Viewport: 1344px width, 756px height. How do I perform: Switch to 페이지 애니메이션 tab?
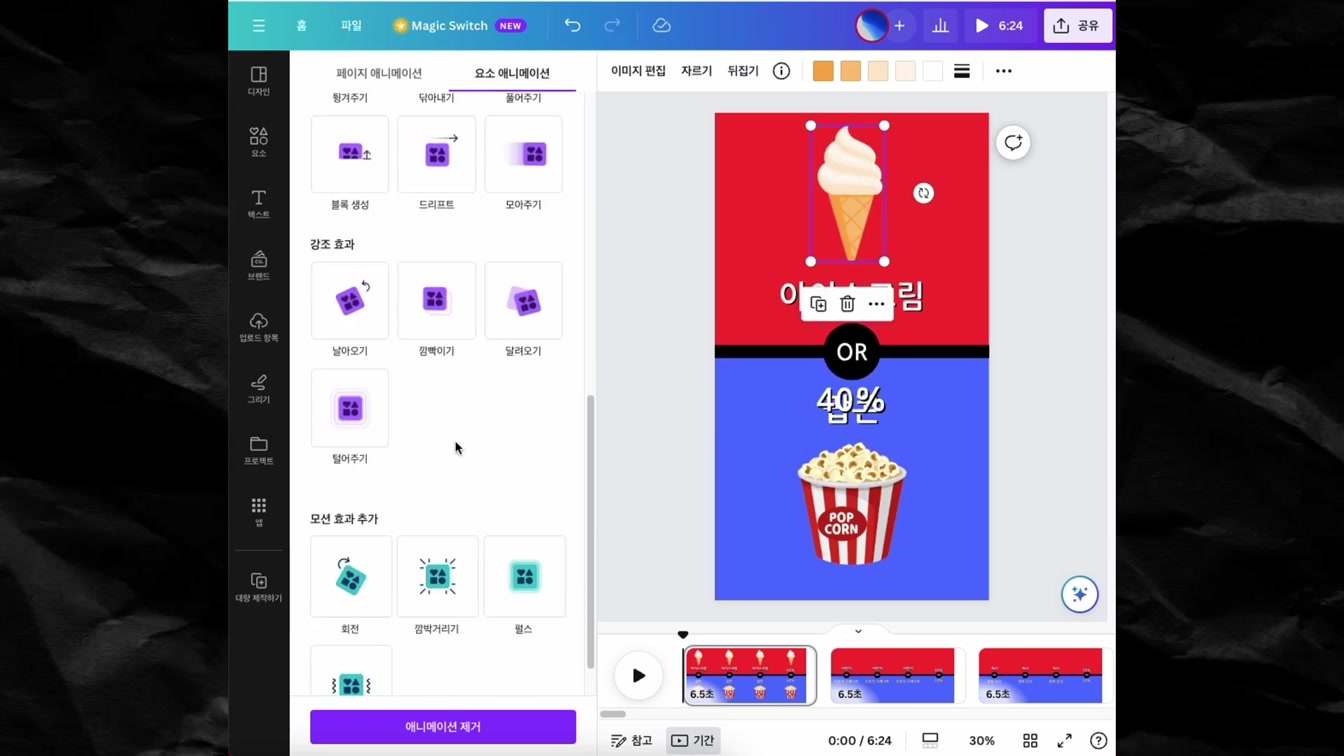(x=379, y=73)
